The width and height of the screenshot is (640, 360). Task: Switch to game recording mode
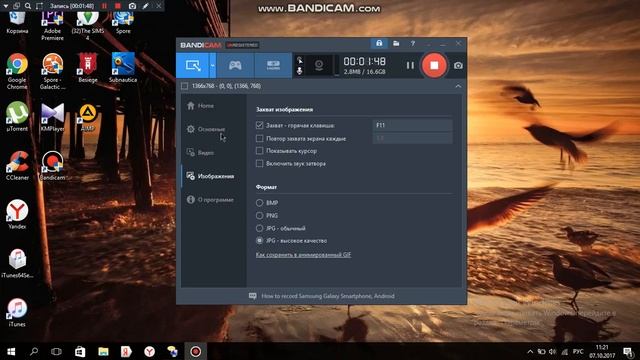pos(235,65)
